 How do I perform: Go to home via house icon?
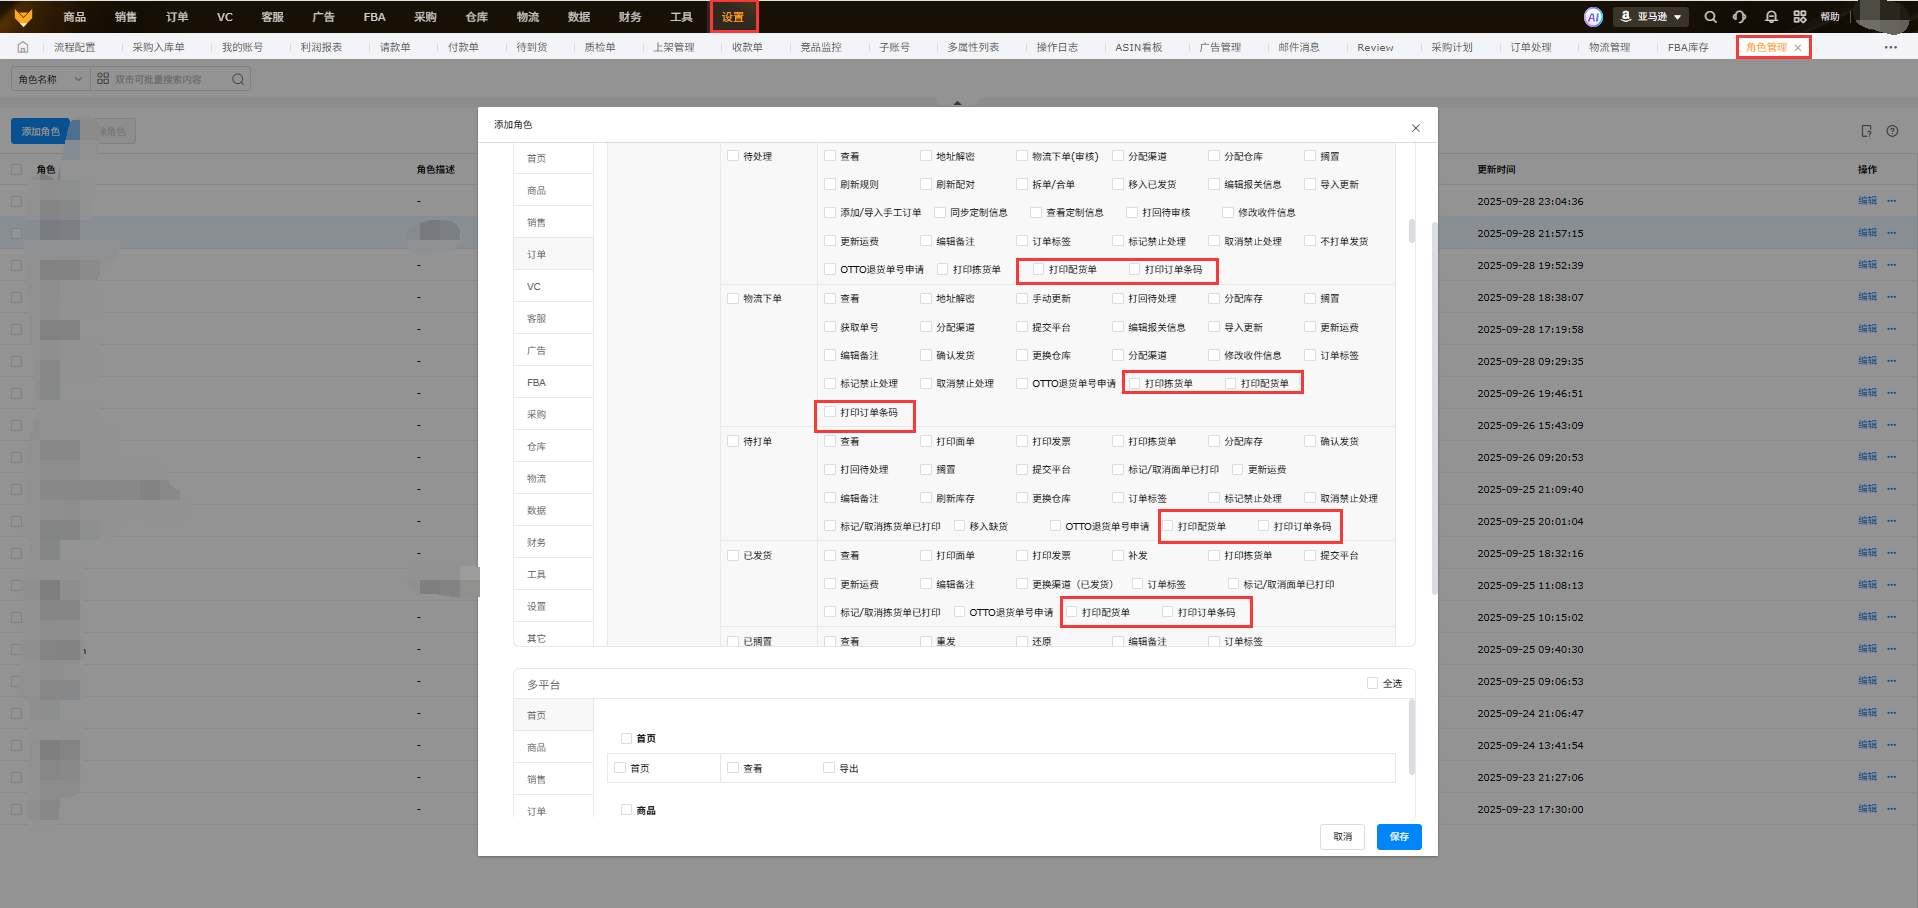click(23, 47)
